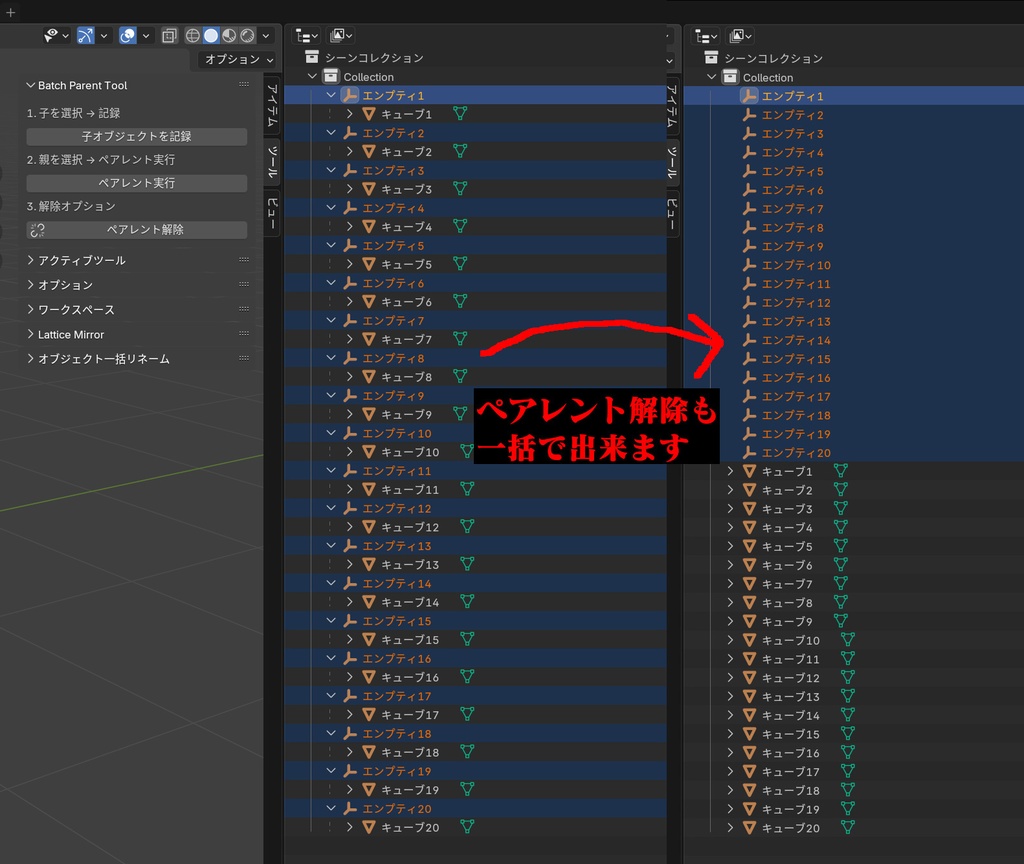The image size is (1024, 864).
Task: Select the Rendered viewport shading mode
Action: click(247, 35)
